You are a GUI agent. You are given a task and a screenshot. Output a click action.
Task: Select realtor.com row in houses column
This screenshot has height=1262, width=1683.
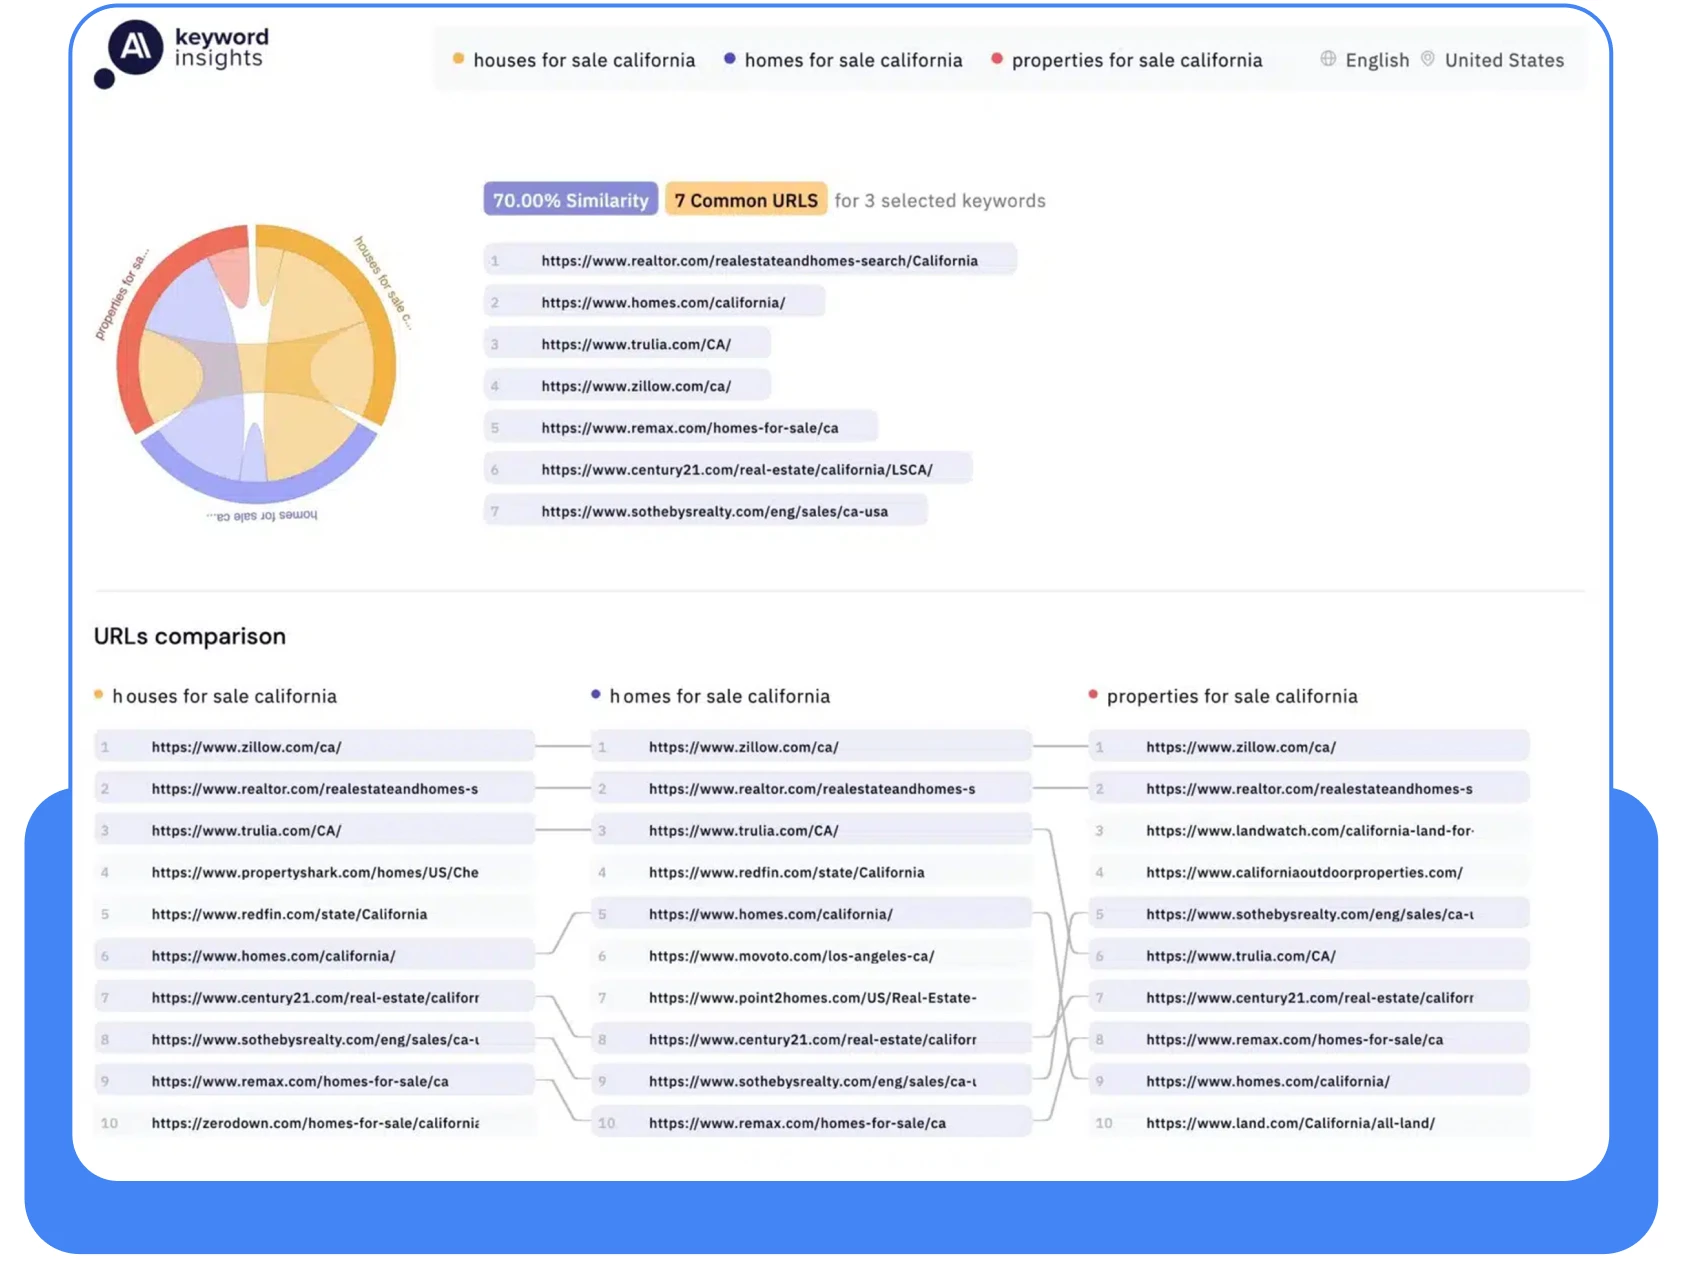[314, 789]
